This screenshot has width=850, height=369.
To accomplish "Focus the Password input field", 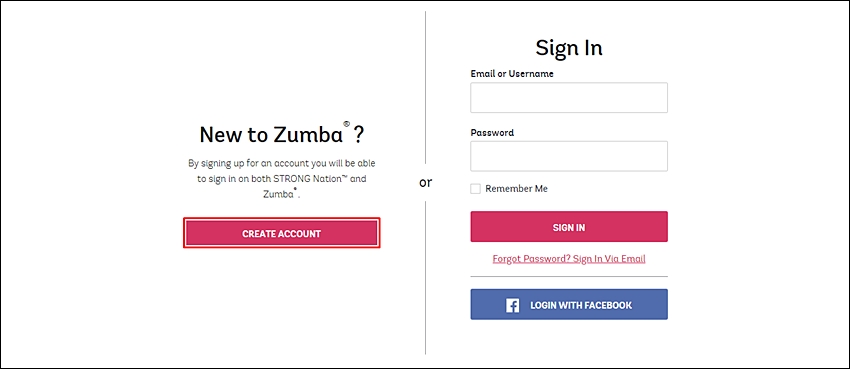I will [x=569, y=157].
